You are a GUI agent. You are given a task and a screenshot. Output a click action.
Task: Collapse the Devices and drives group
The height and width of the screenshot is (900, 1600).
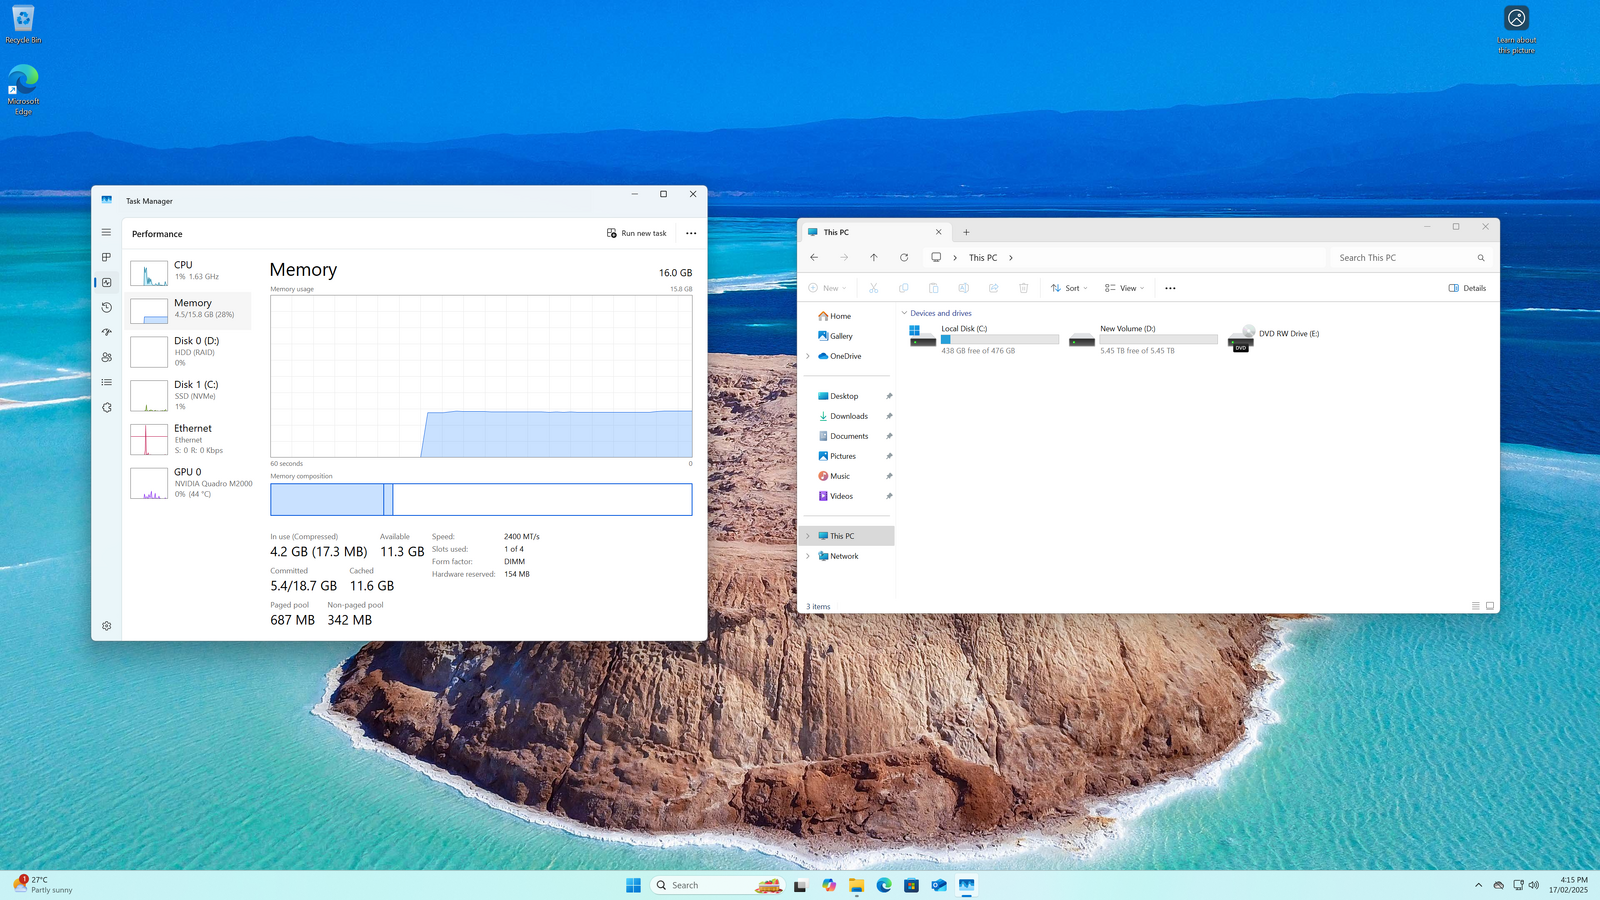(x=905, y=313)
